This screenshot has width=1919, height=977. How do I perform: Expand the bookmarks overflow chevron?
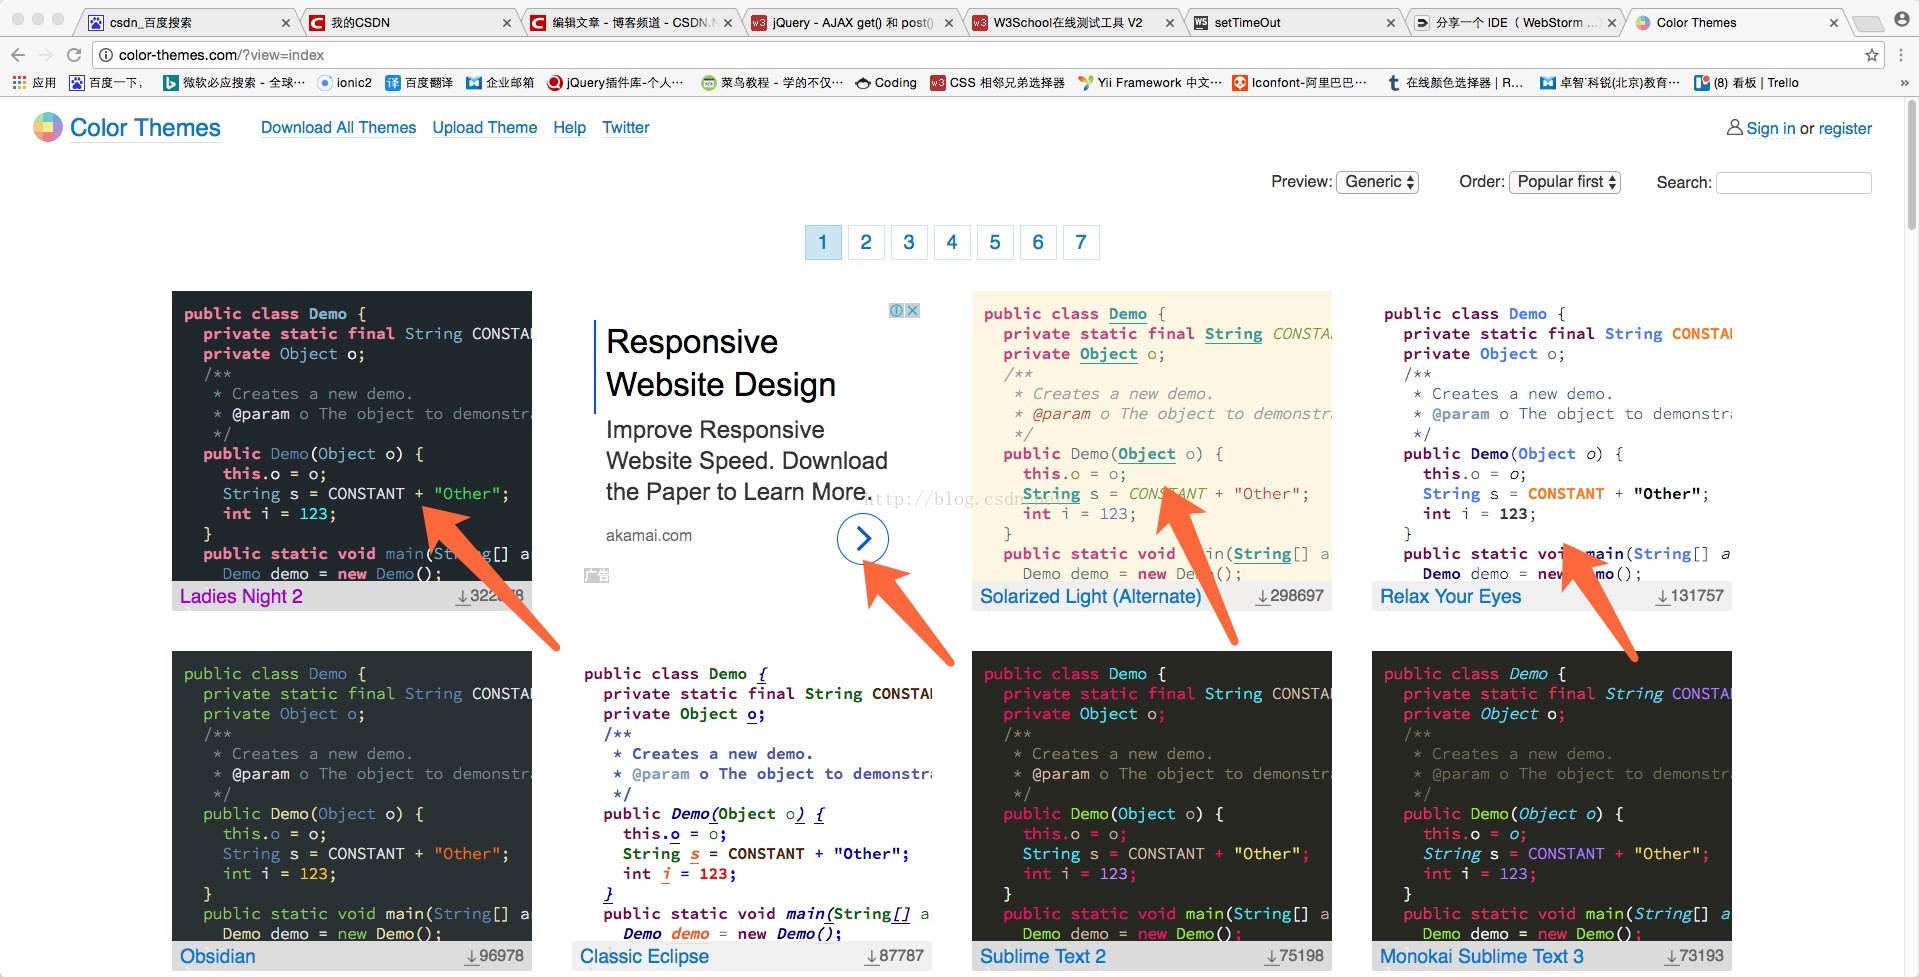1904,83
